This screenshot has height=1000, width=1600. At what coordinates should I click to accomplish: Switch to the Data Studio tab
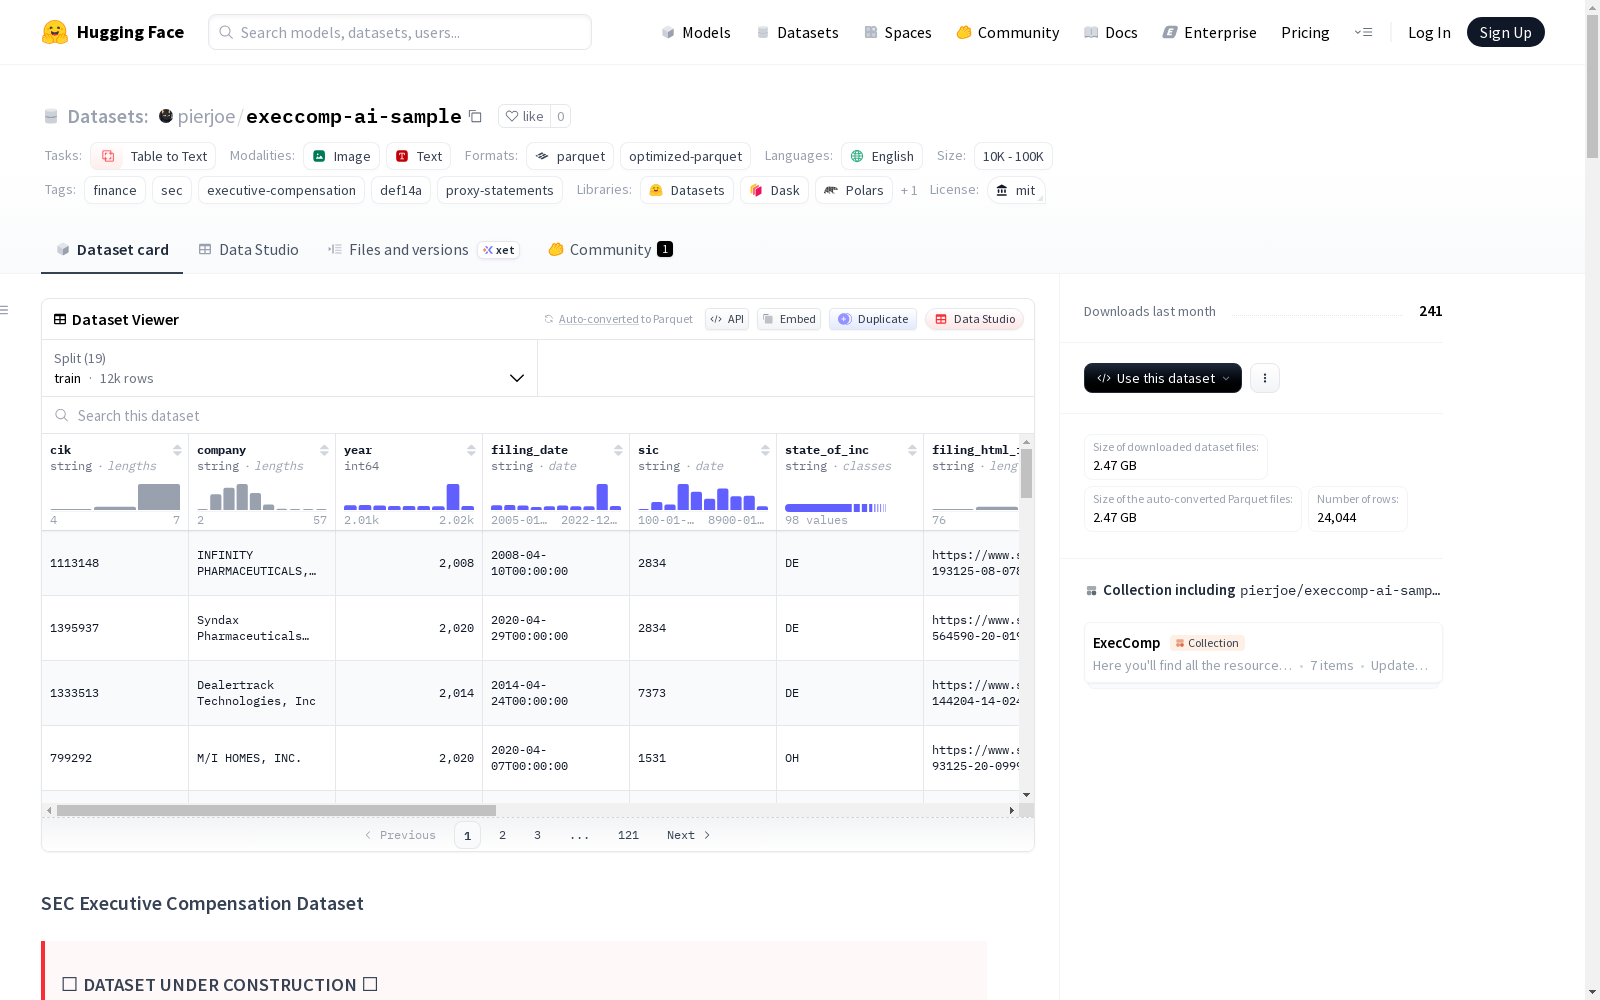coord(249,250)
